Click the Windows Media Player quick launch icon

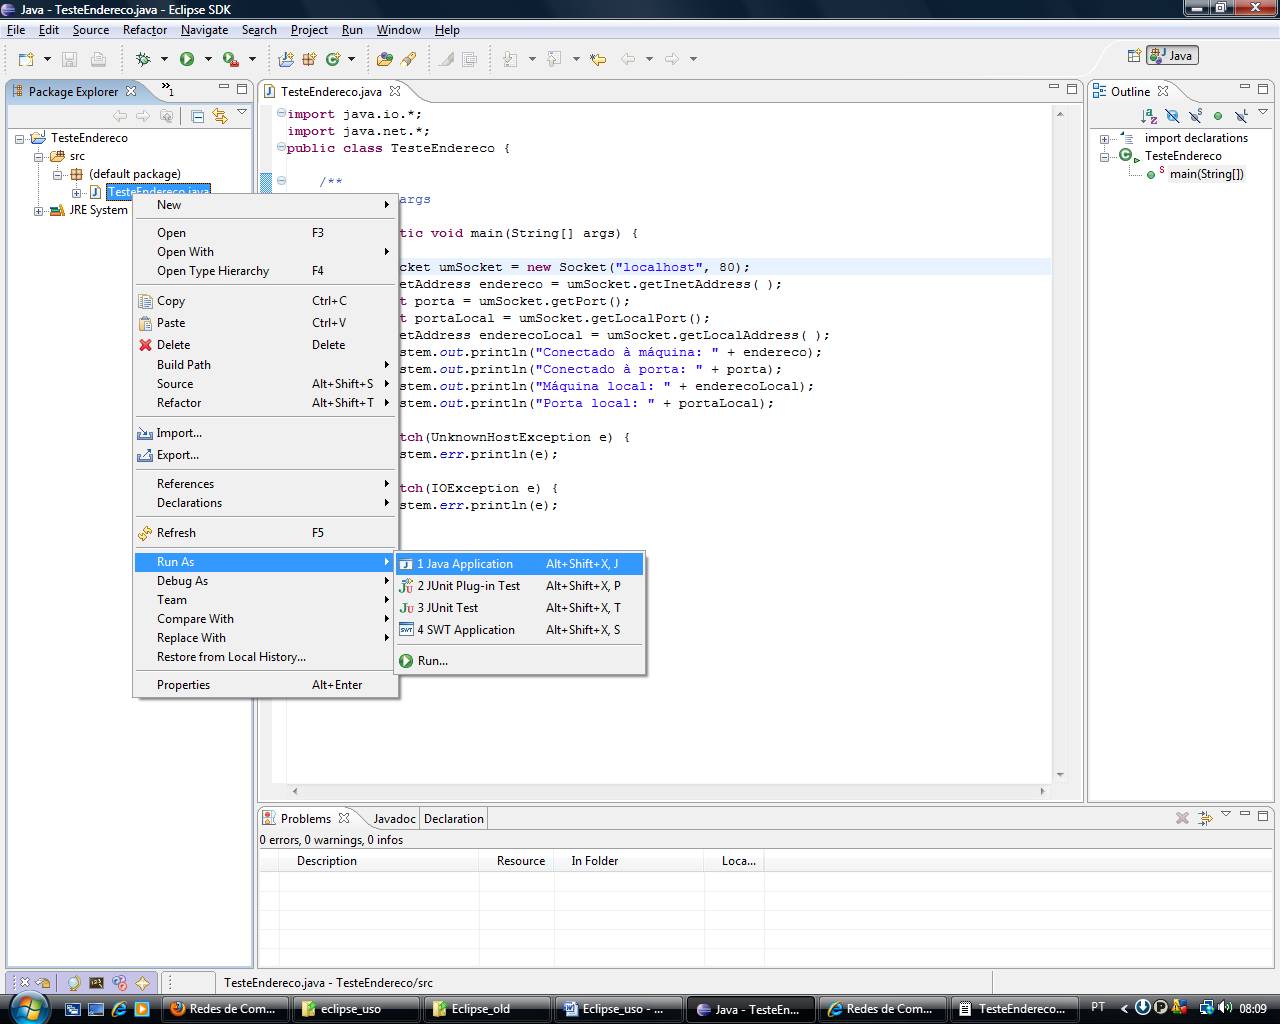click(142, 1009)
